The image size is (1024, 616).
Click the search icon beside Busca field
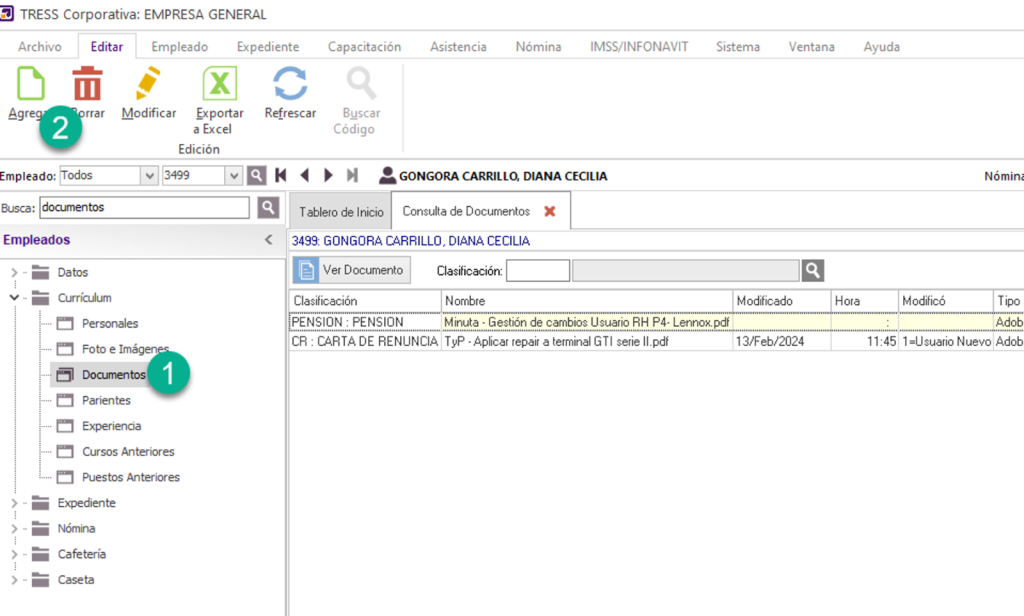268,207
